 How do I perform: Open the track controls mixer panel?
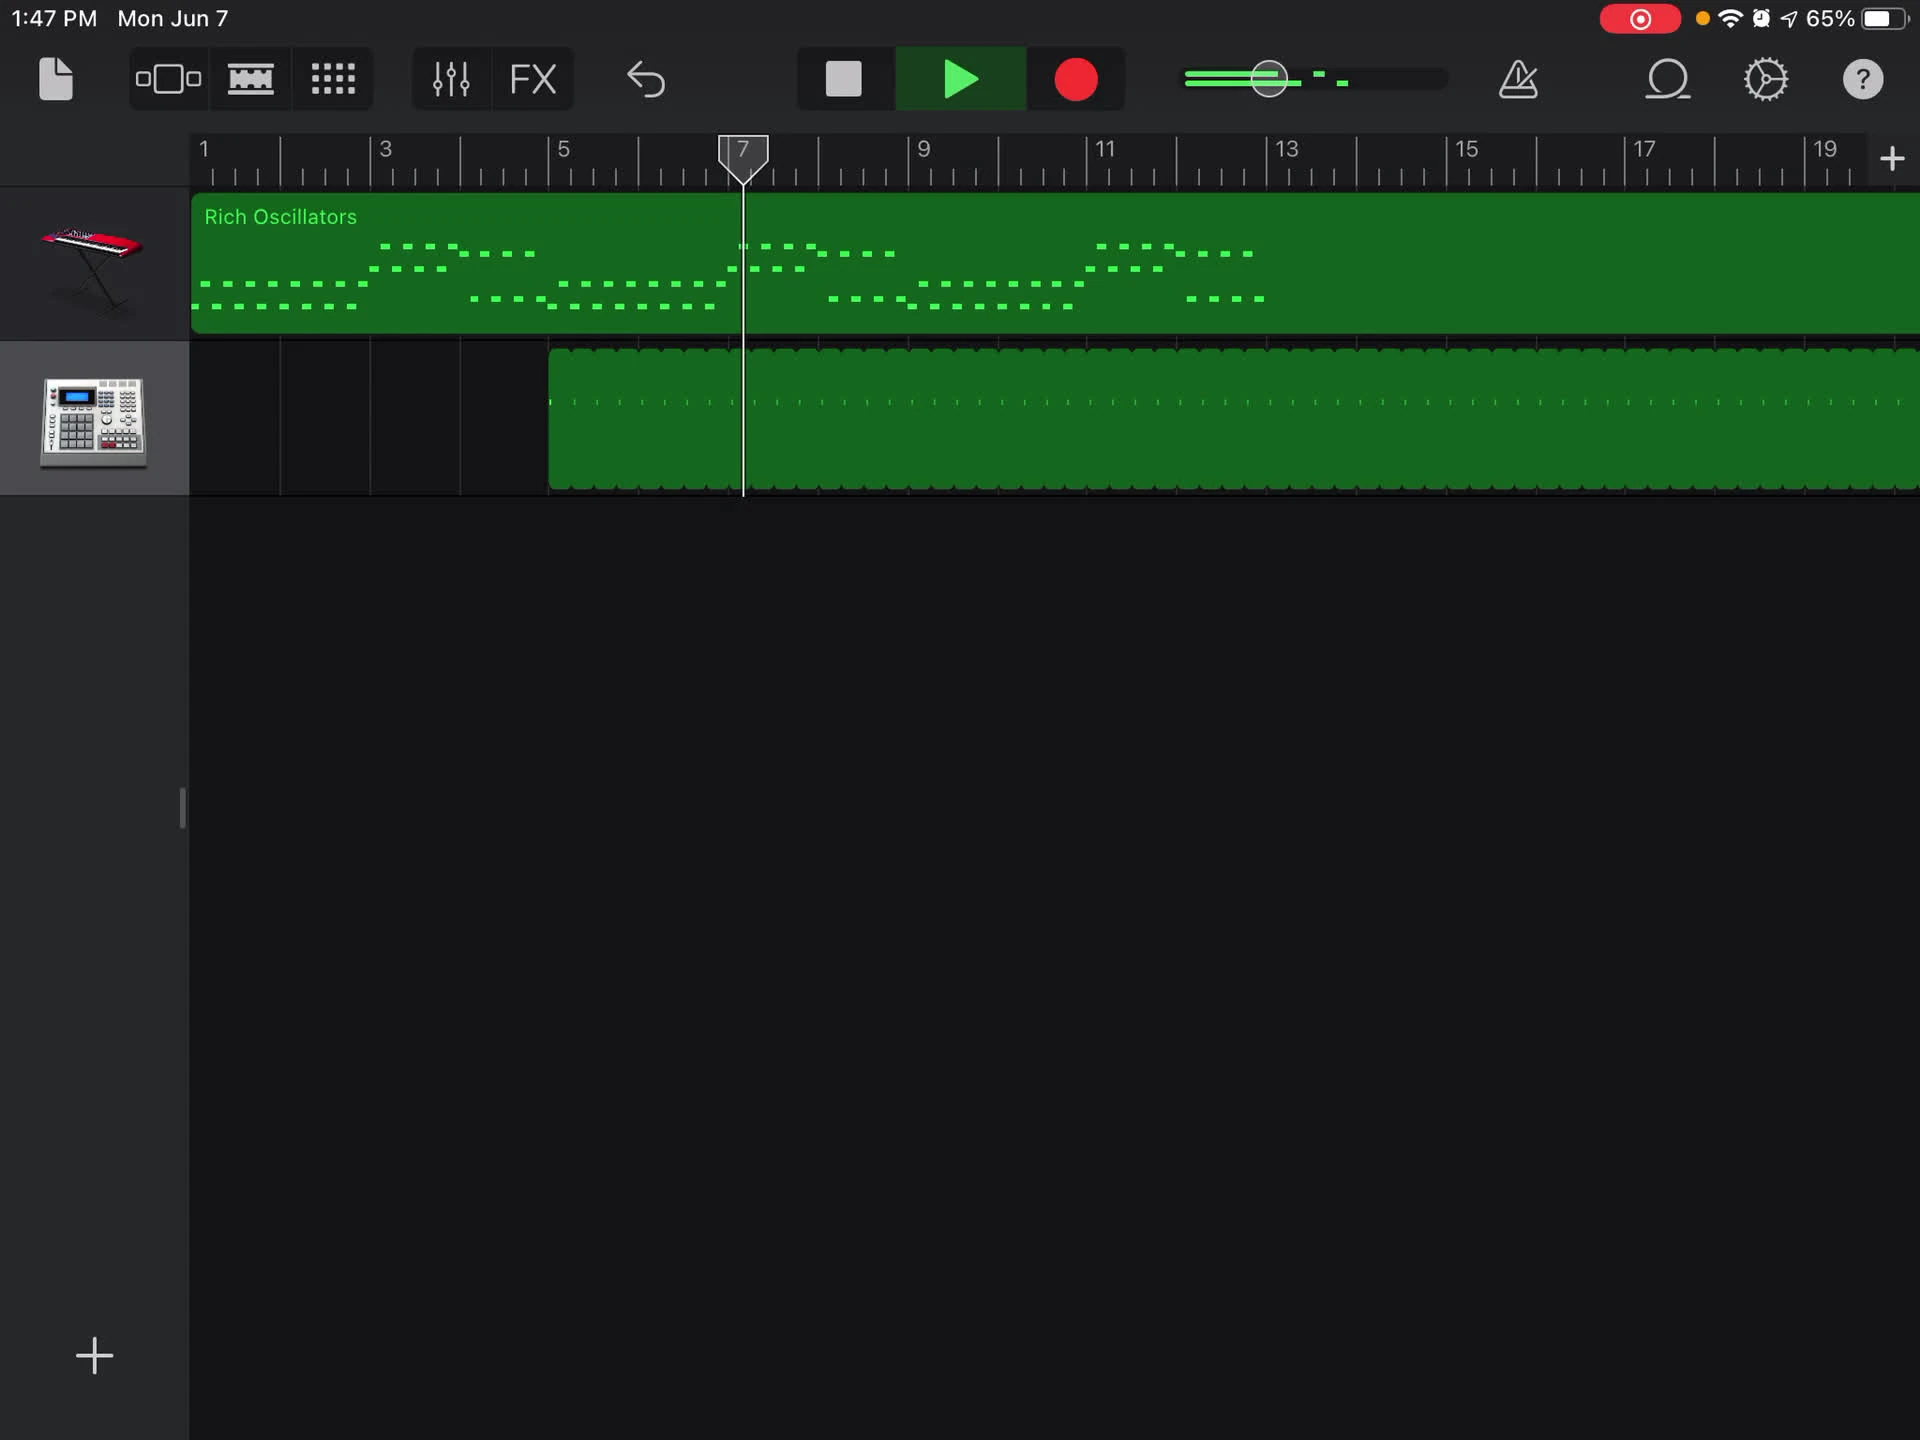[450, 79]
